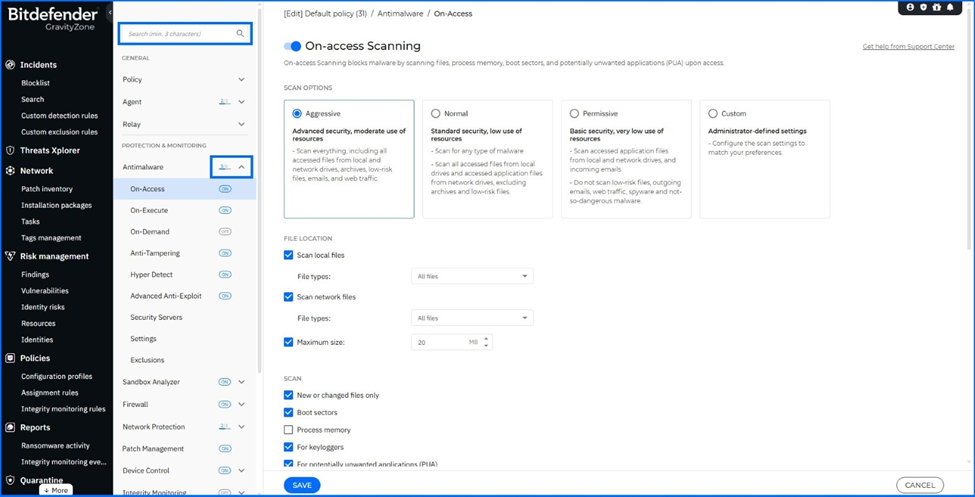975x497 pixels.
Task: Click the SAVE button
Action: click(302, 485)
